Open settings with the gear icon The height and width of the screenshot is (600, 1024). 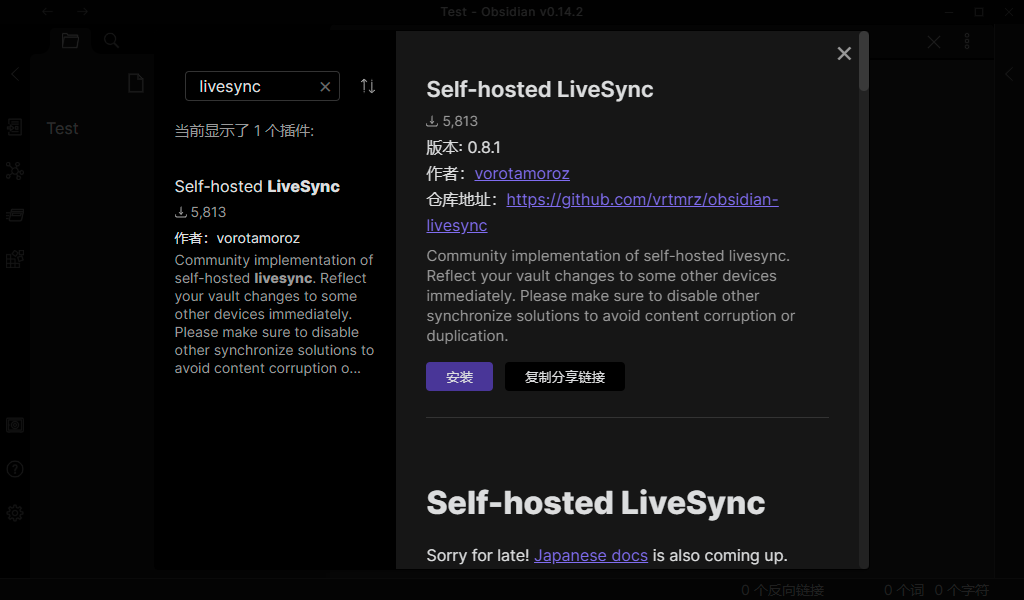[x=14, y=513]
